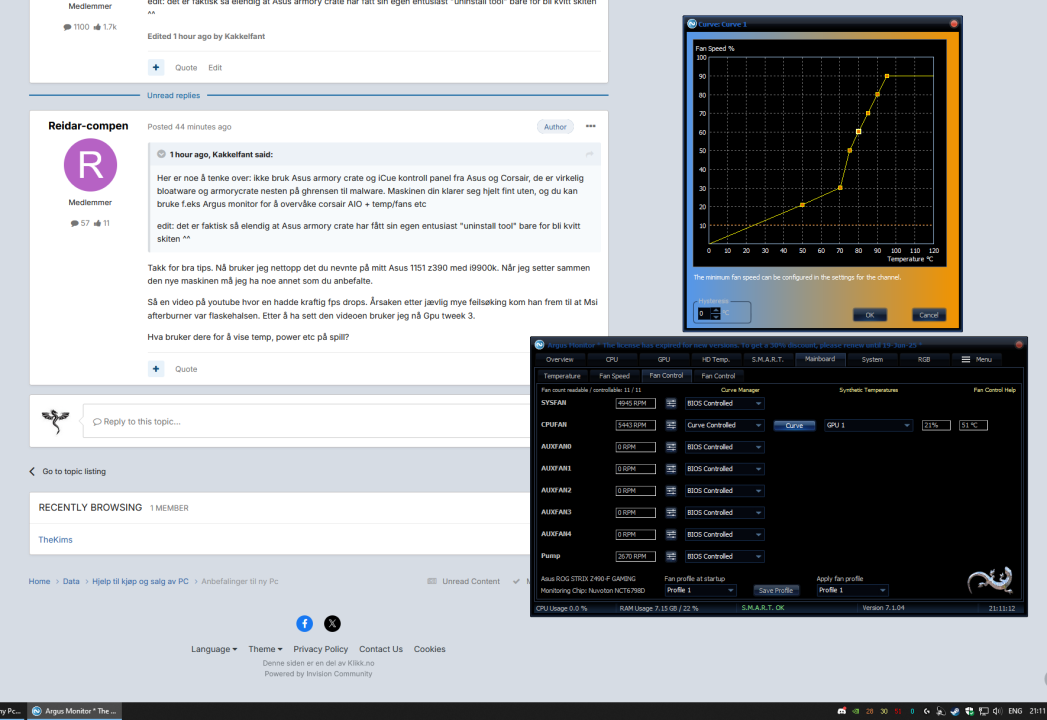1047x720 pixels.
Task: Open AUXFAN1 channel settings icon
Action: (x=671, y=469)
